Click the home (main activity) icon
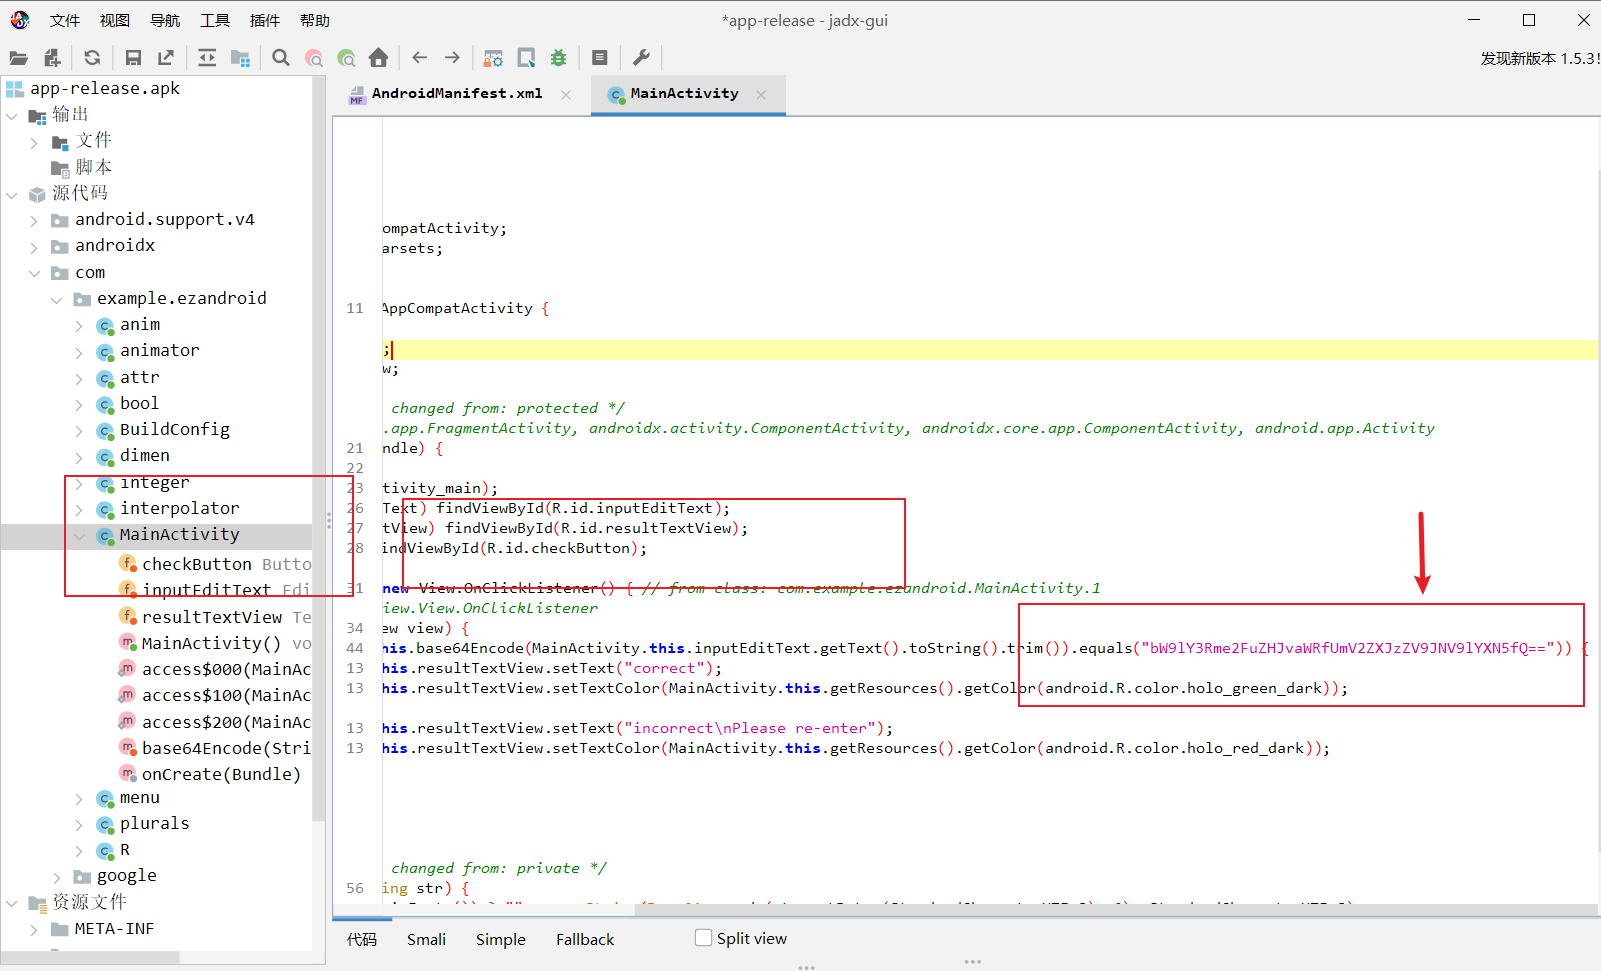 click(378, 58)
